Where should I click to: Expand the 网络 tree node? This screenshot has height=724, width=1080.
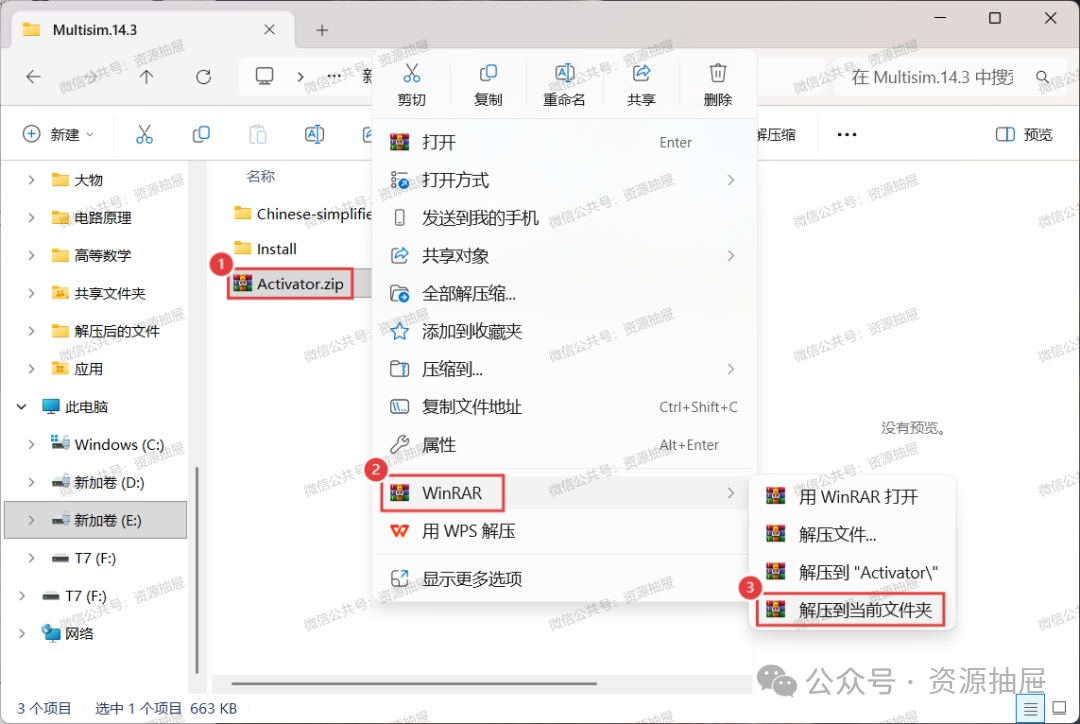pyautogui.click(x=21, y=633)
